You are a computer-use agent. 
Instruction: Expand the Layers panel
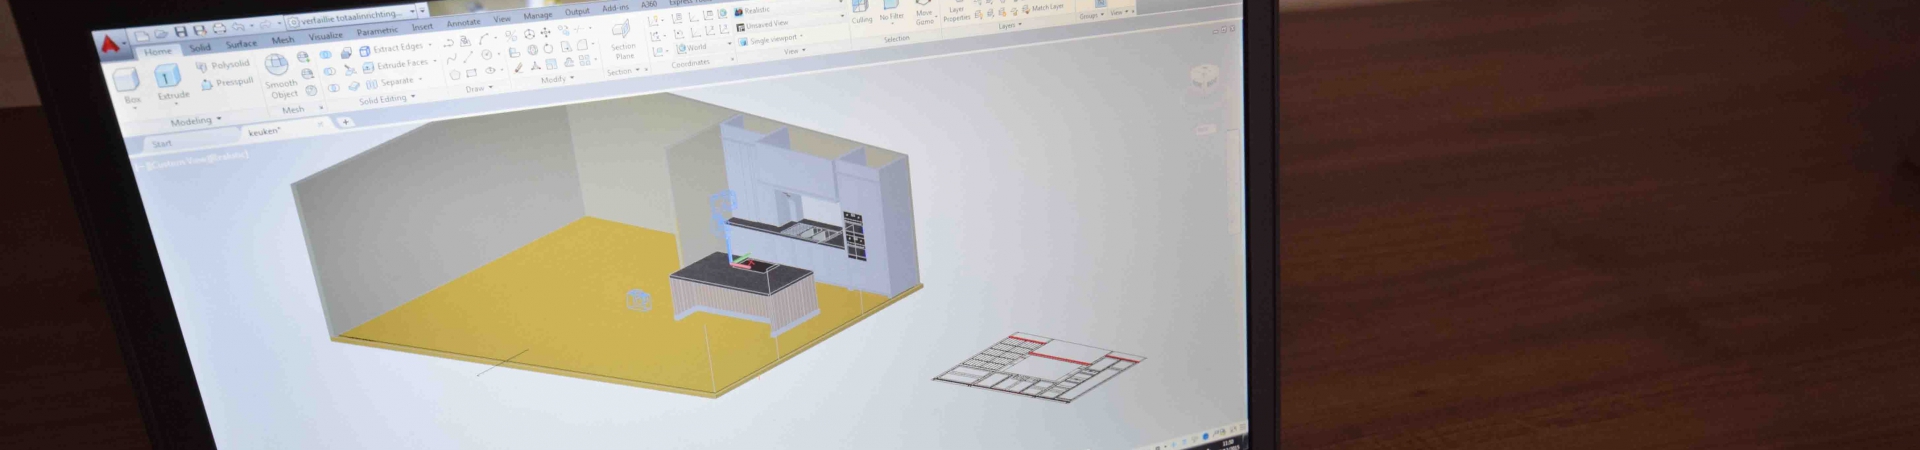1010,25
